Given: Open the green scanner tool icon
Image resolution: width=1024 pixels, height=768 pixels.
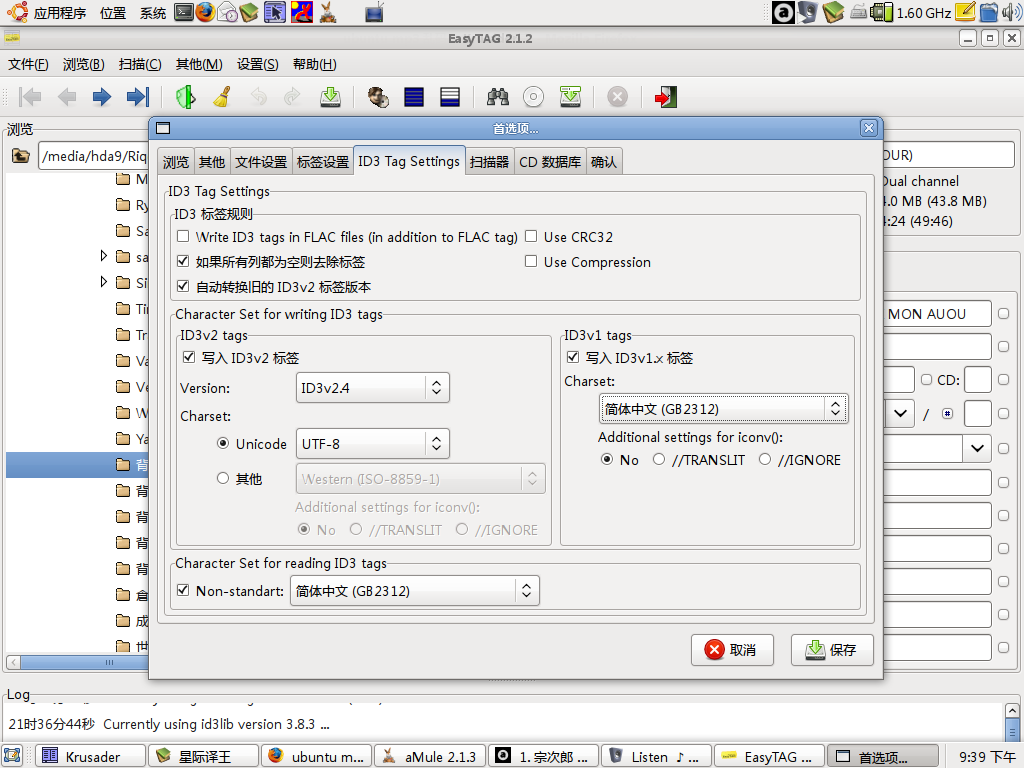Looking at the screenshot, I should [185, 97].
